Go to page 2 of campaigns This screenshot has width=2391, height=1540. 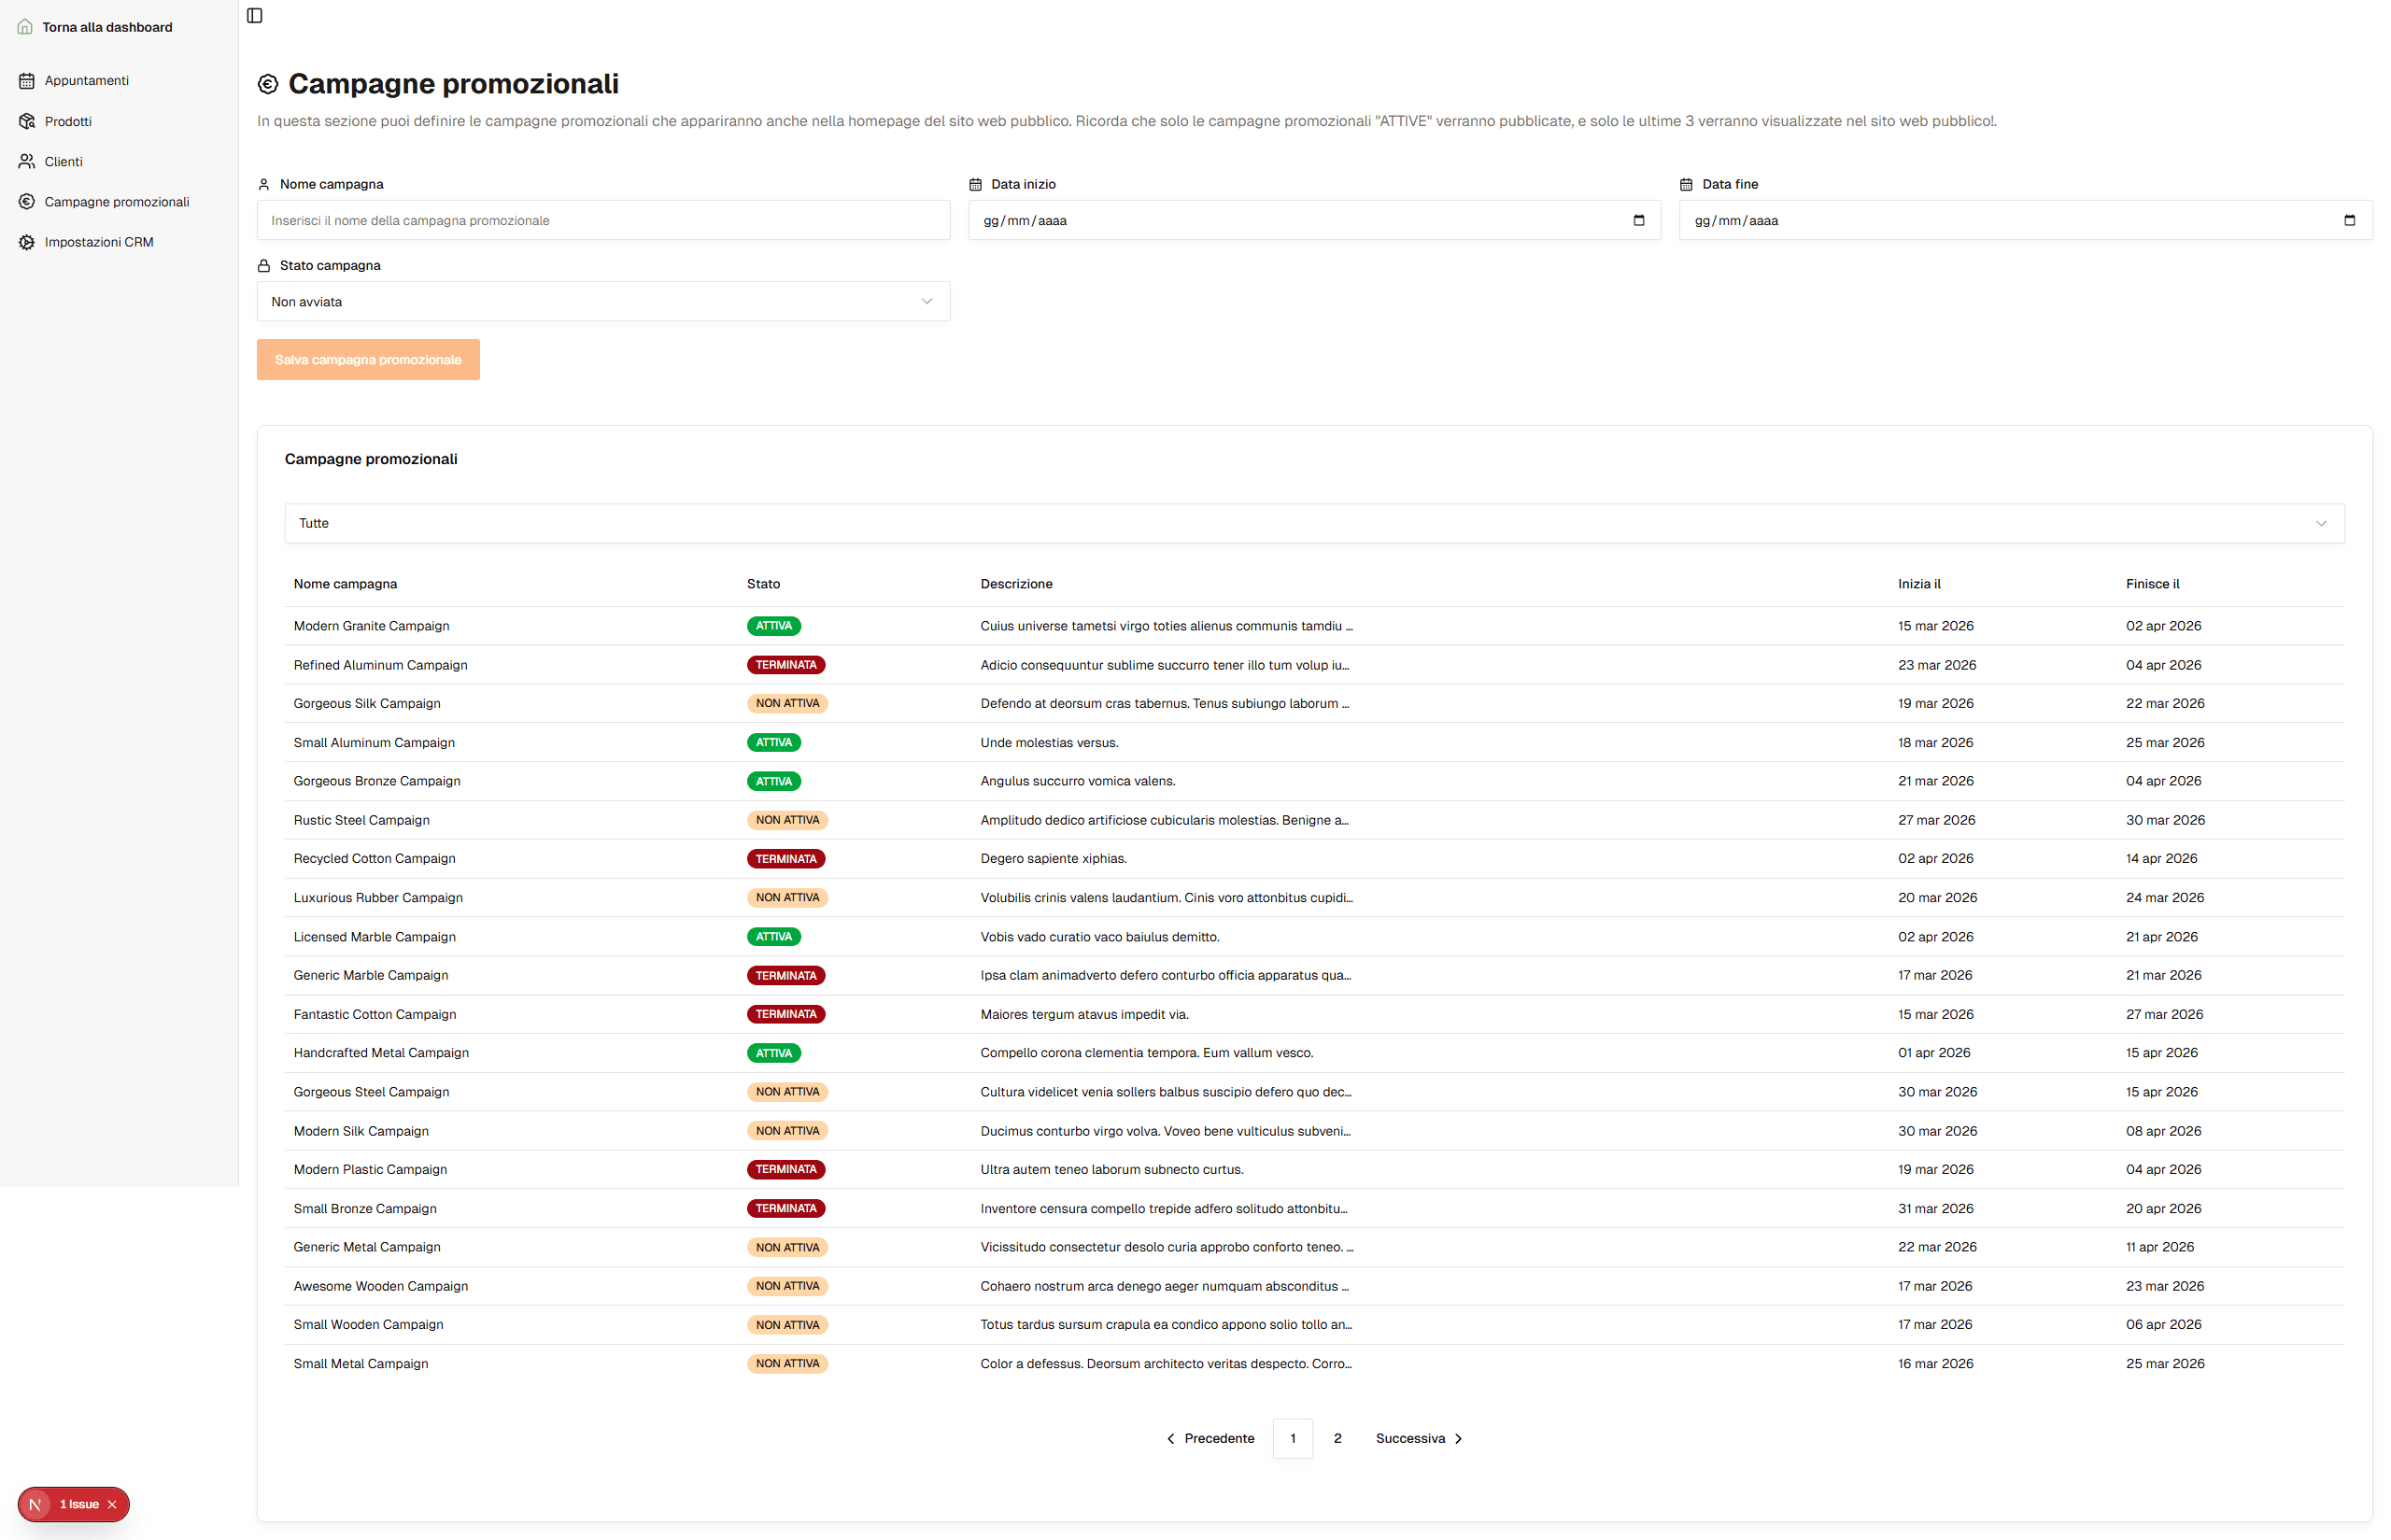1337,1438
